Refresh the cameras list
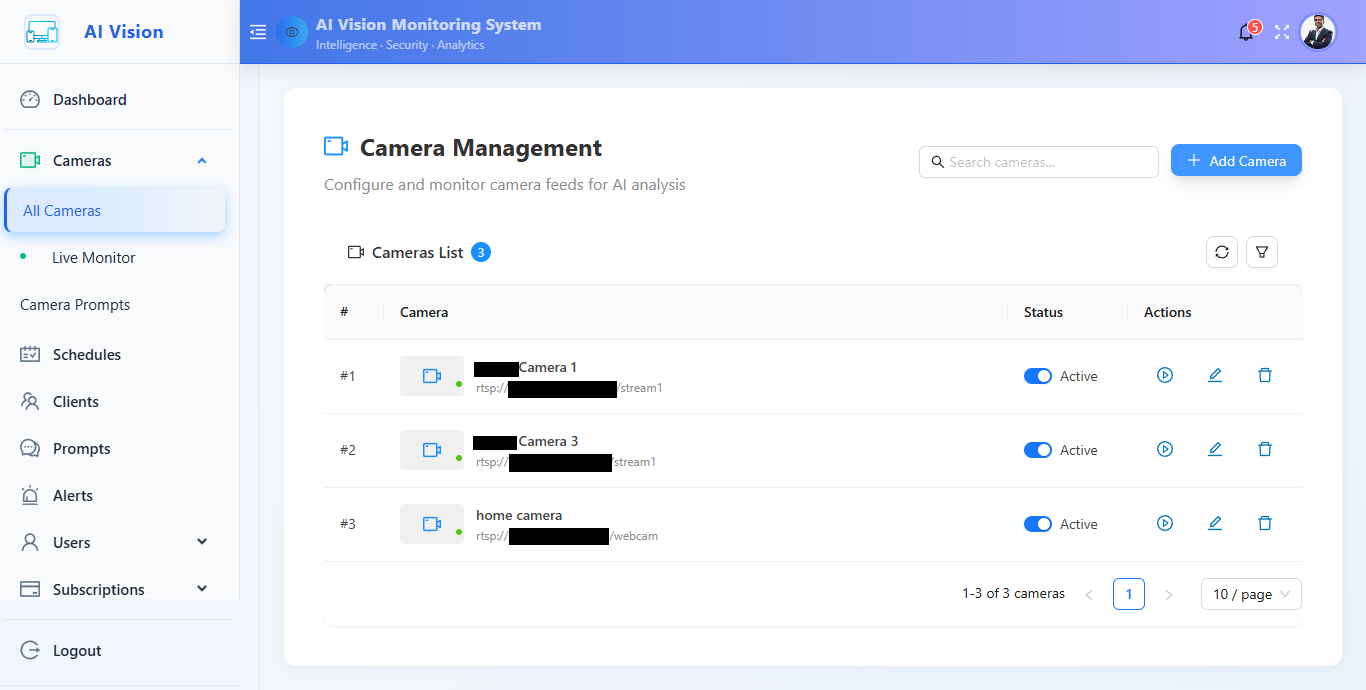 pyautogui.click(x=1222, y=252)
